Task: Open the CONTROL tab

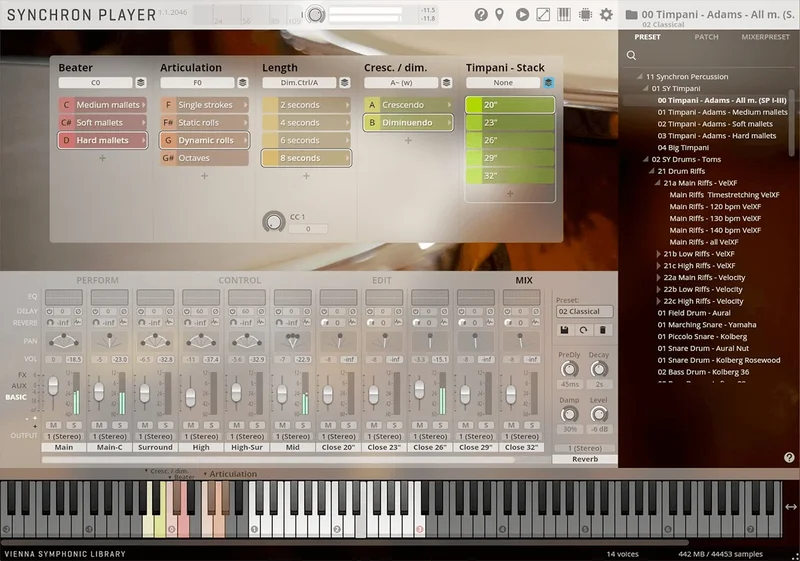Action: point(239,280)
